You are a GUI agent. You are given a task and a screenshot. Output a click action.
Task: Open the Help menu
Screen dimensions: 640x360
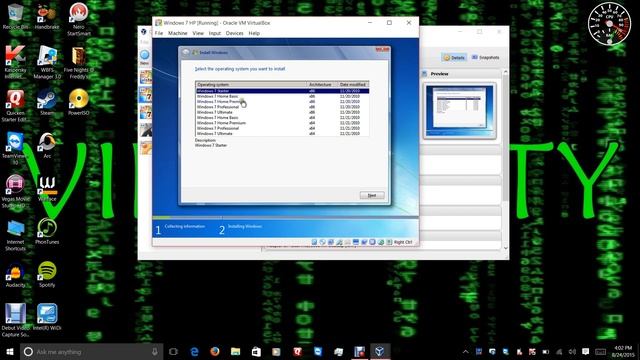click(254, 33)
